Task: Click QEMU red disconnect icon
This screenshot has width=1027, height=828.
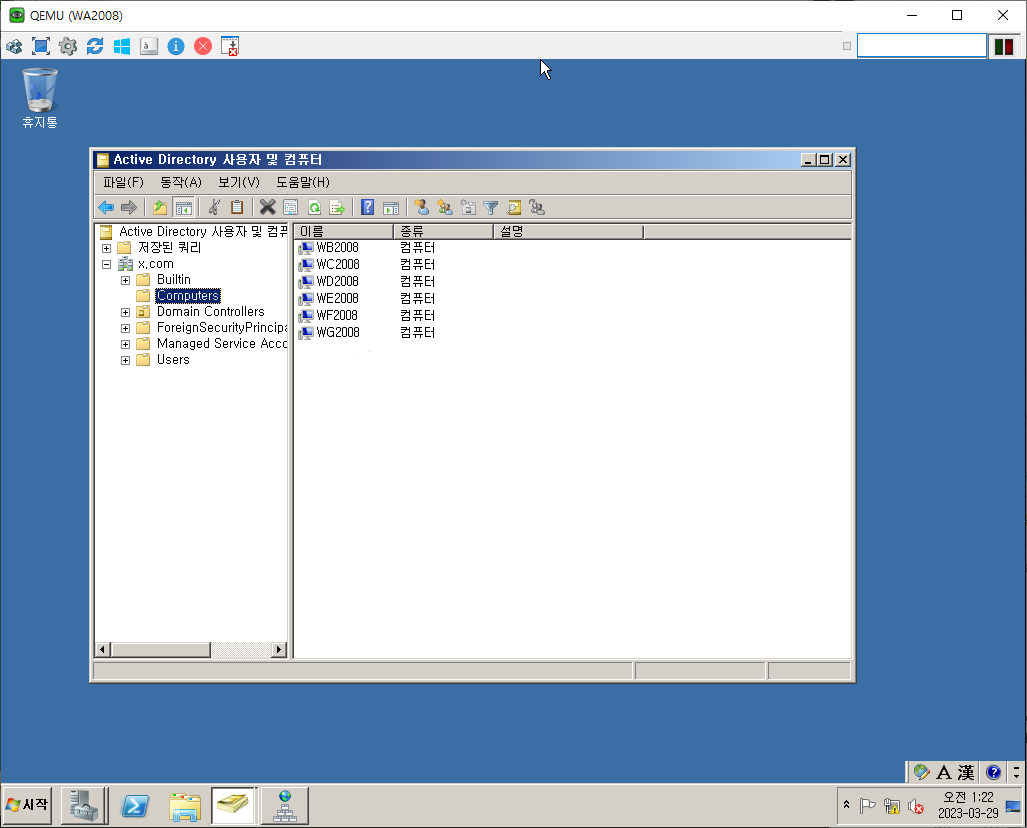Action: (203, 46)
